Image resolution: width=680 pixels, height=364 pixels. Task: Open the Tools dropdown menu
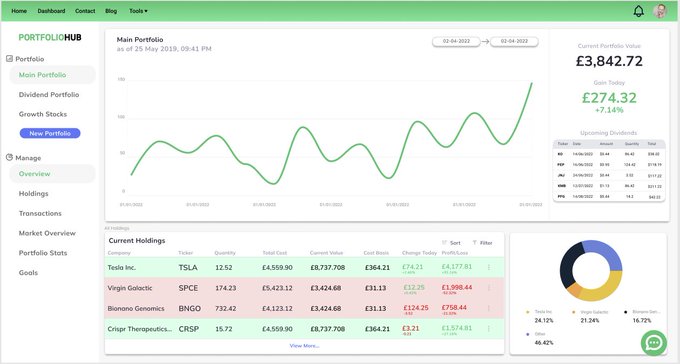click(138, 11)
